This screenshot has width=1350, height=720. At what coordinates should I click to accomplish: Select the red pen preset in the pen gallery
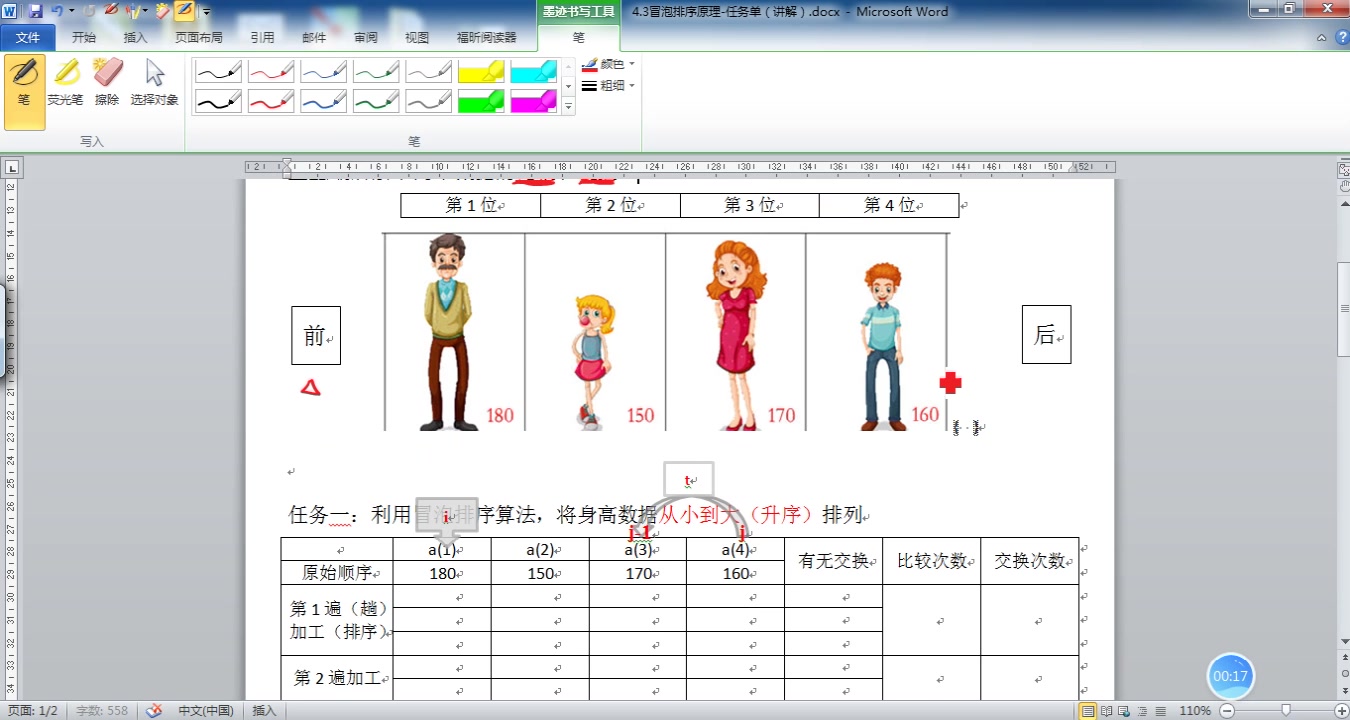pyautogui.click(x=271, y=71)
